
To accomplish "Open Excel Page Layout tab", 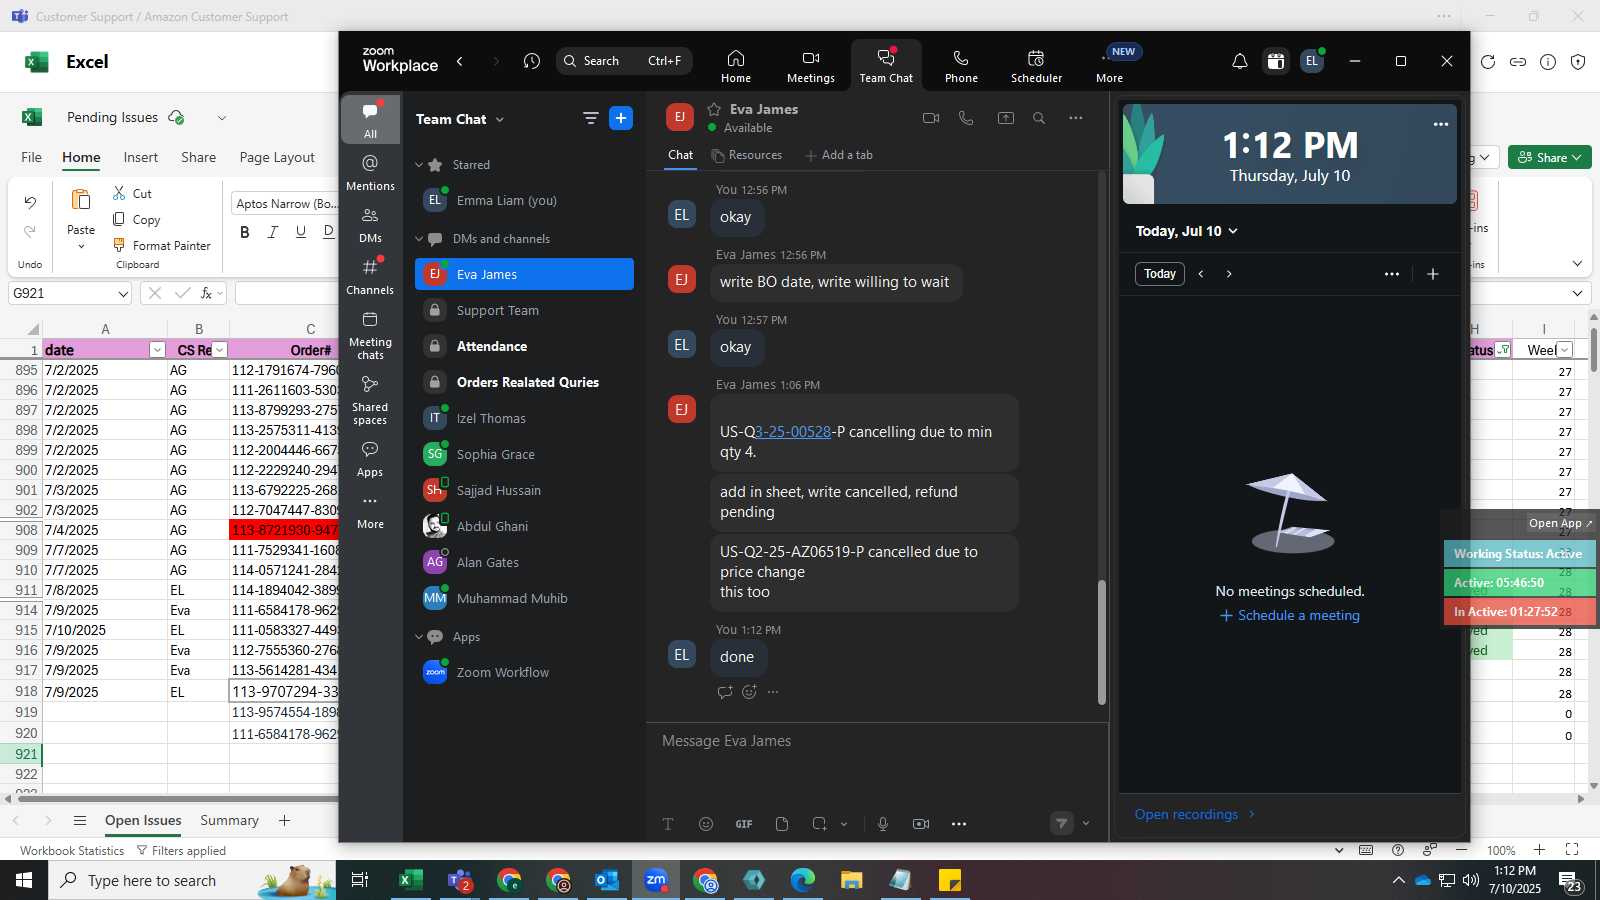I will (x=277, y=157).
